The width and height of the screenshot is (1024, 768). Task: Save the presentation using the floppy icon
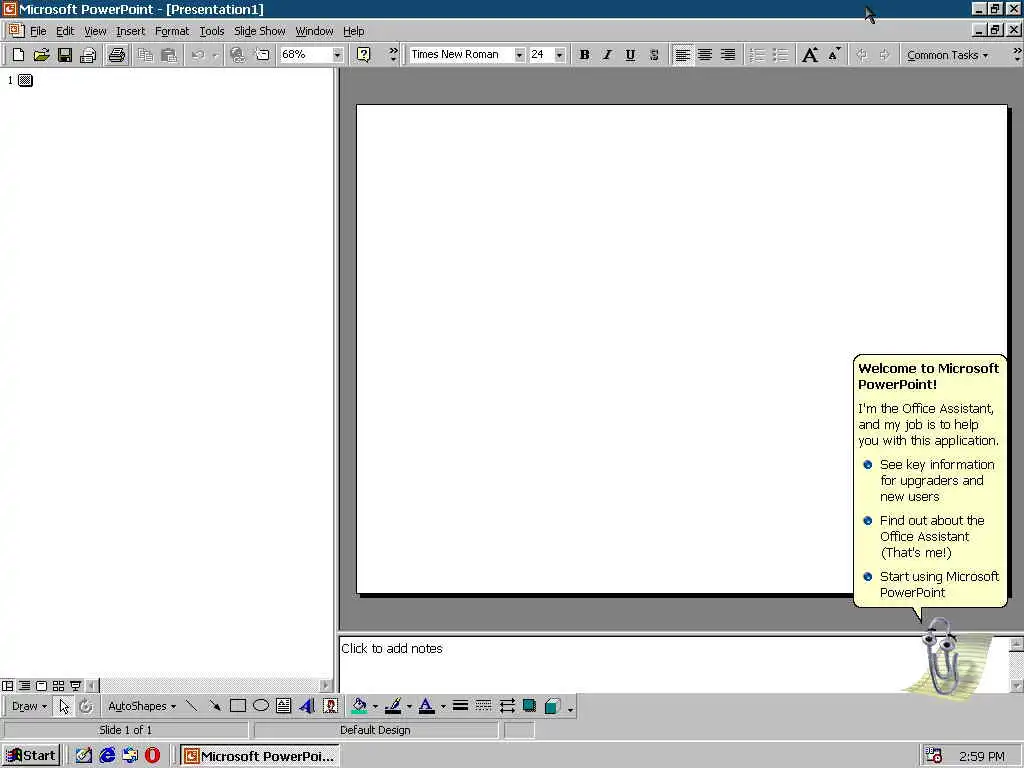pyautogui.click(x=64, y=55)
